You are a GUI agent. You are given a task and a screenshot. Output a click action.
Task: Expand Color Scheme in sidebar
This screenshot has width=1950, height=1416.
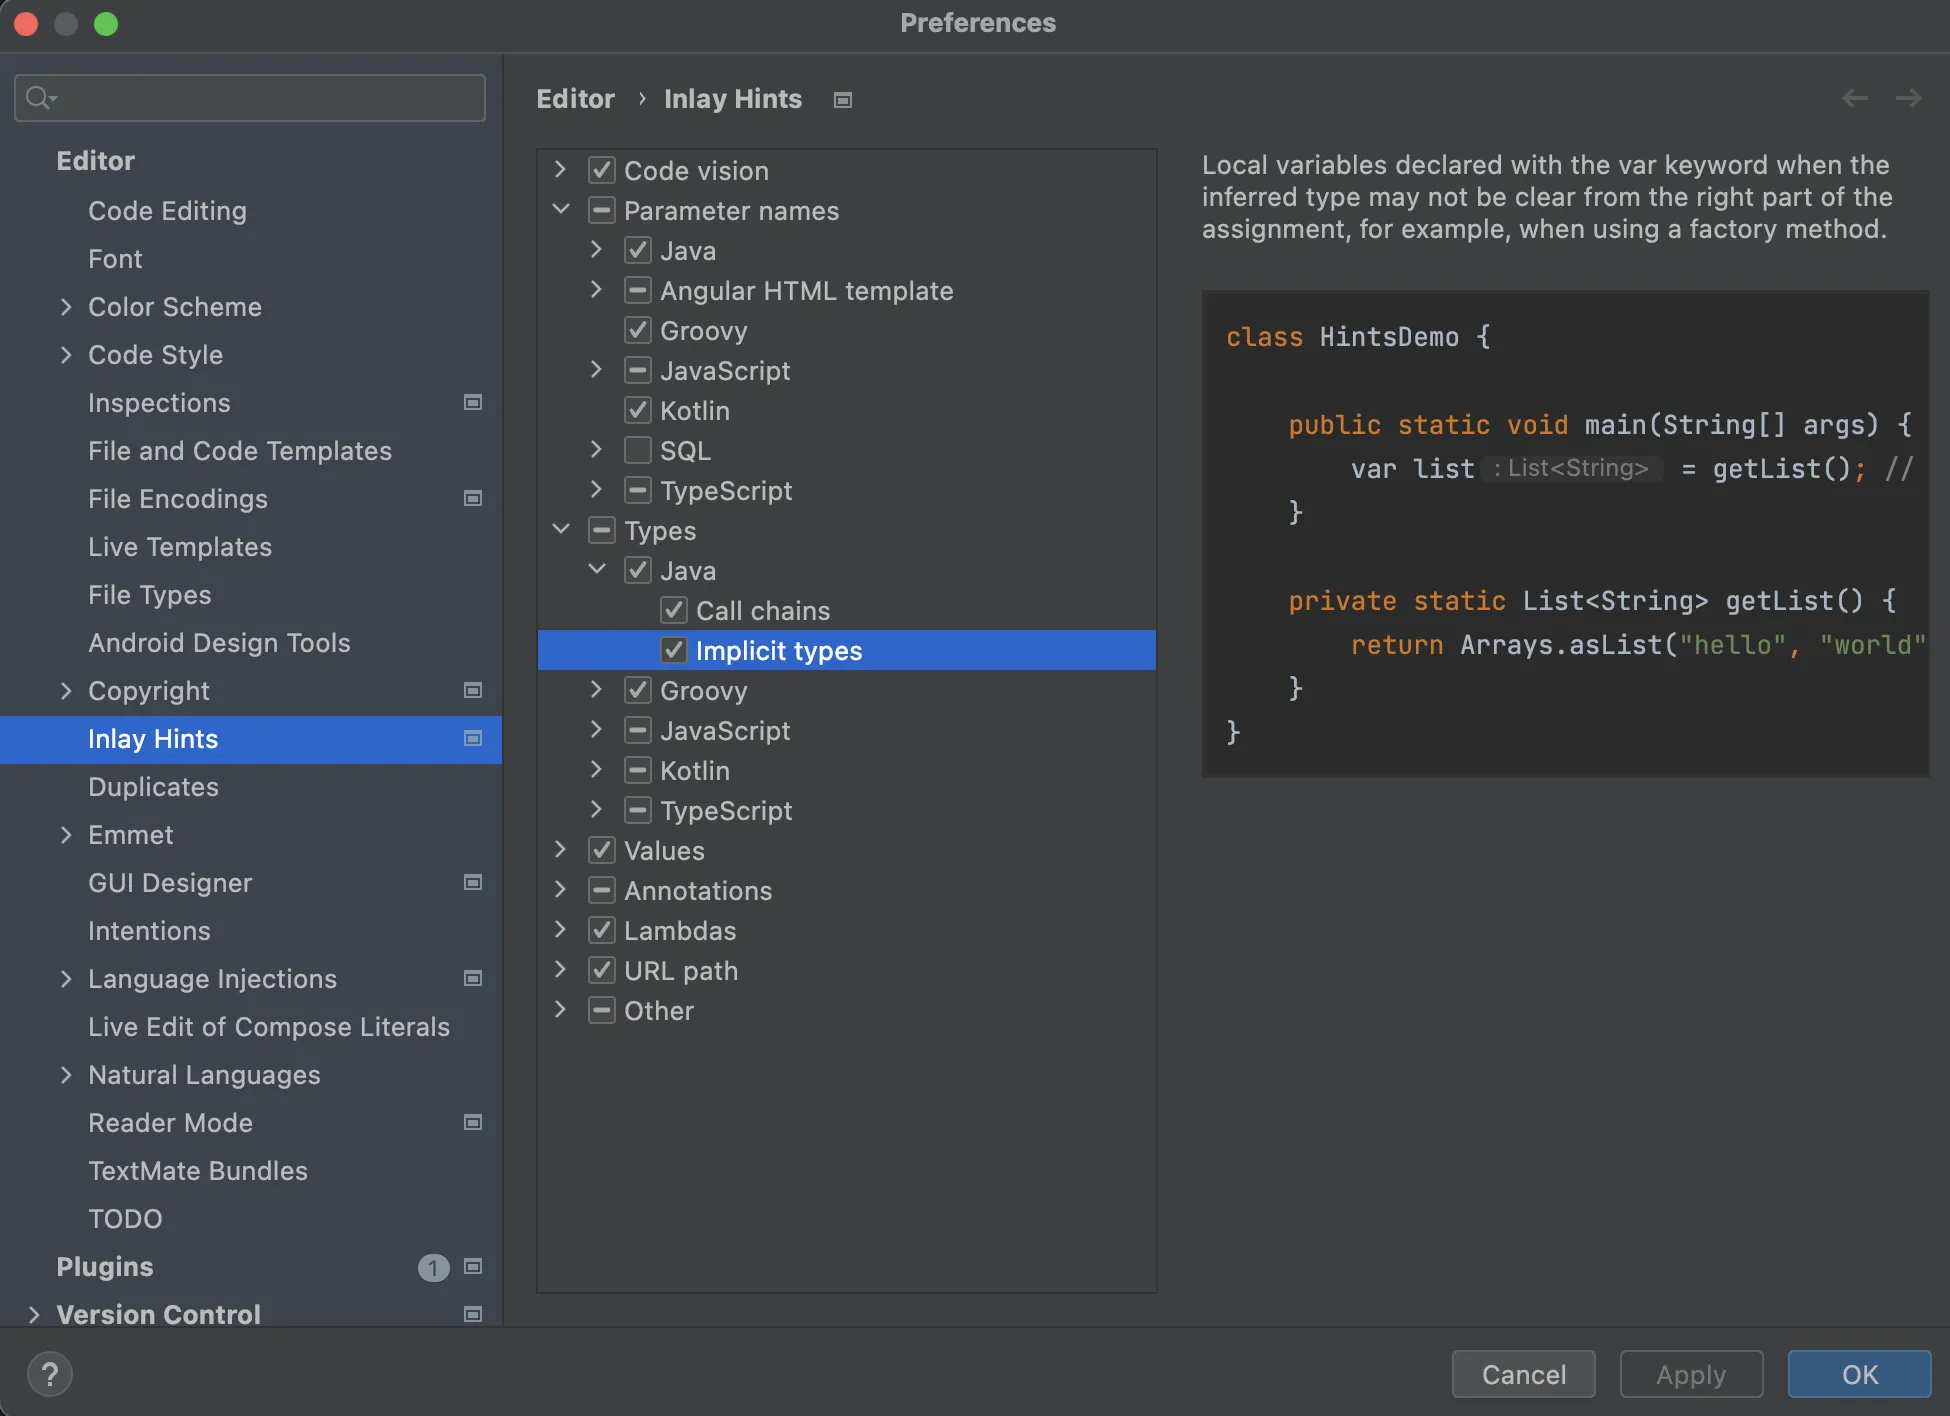pyautogui.click(x=66, y=307)
